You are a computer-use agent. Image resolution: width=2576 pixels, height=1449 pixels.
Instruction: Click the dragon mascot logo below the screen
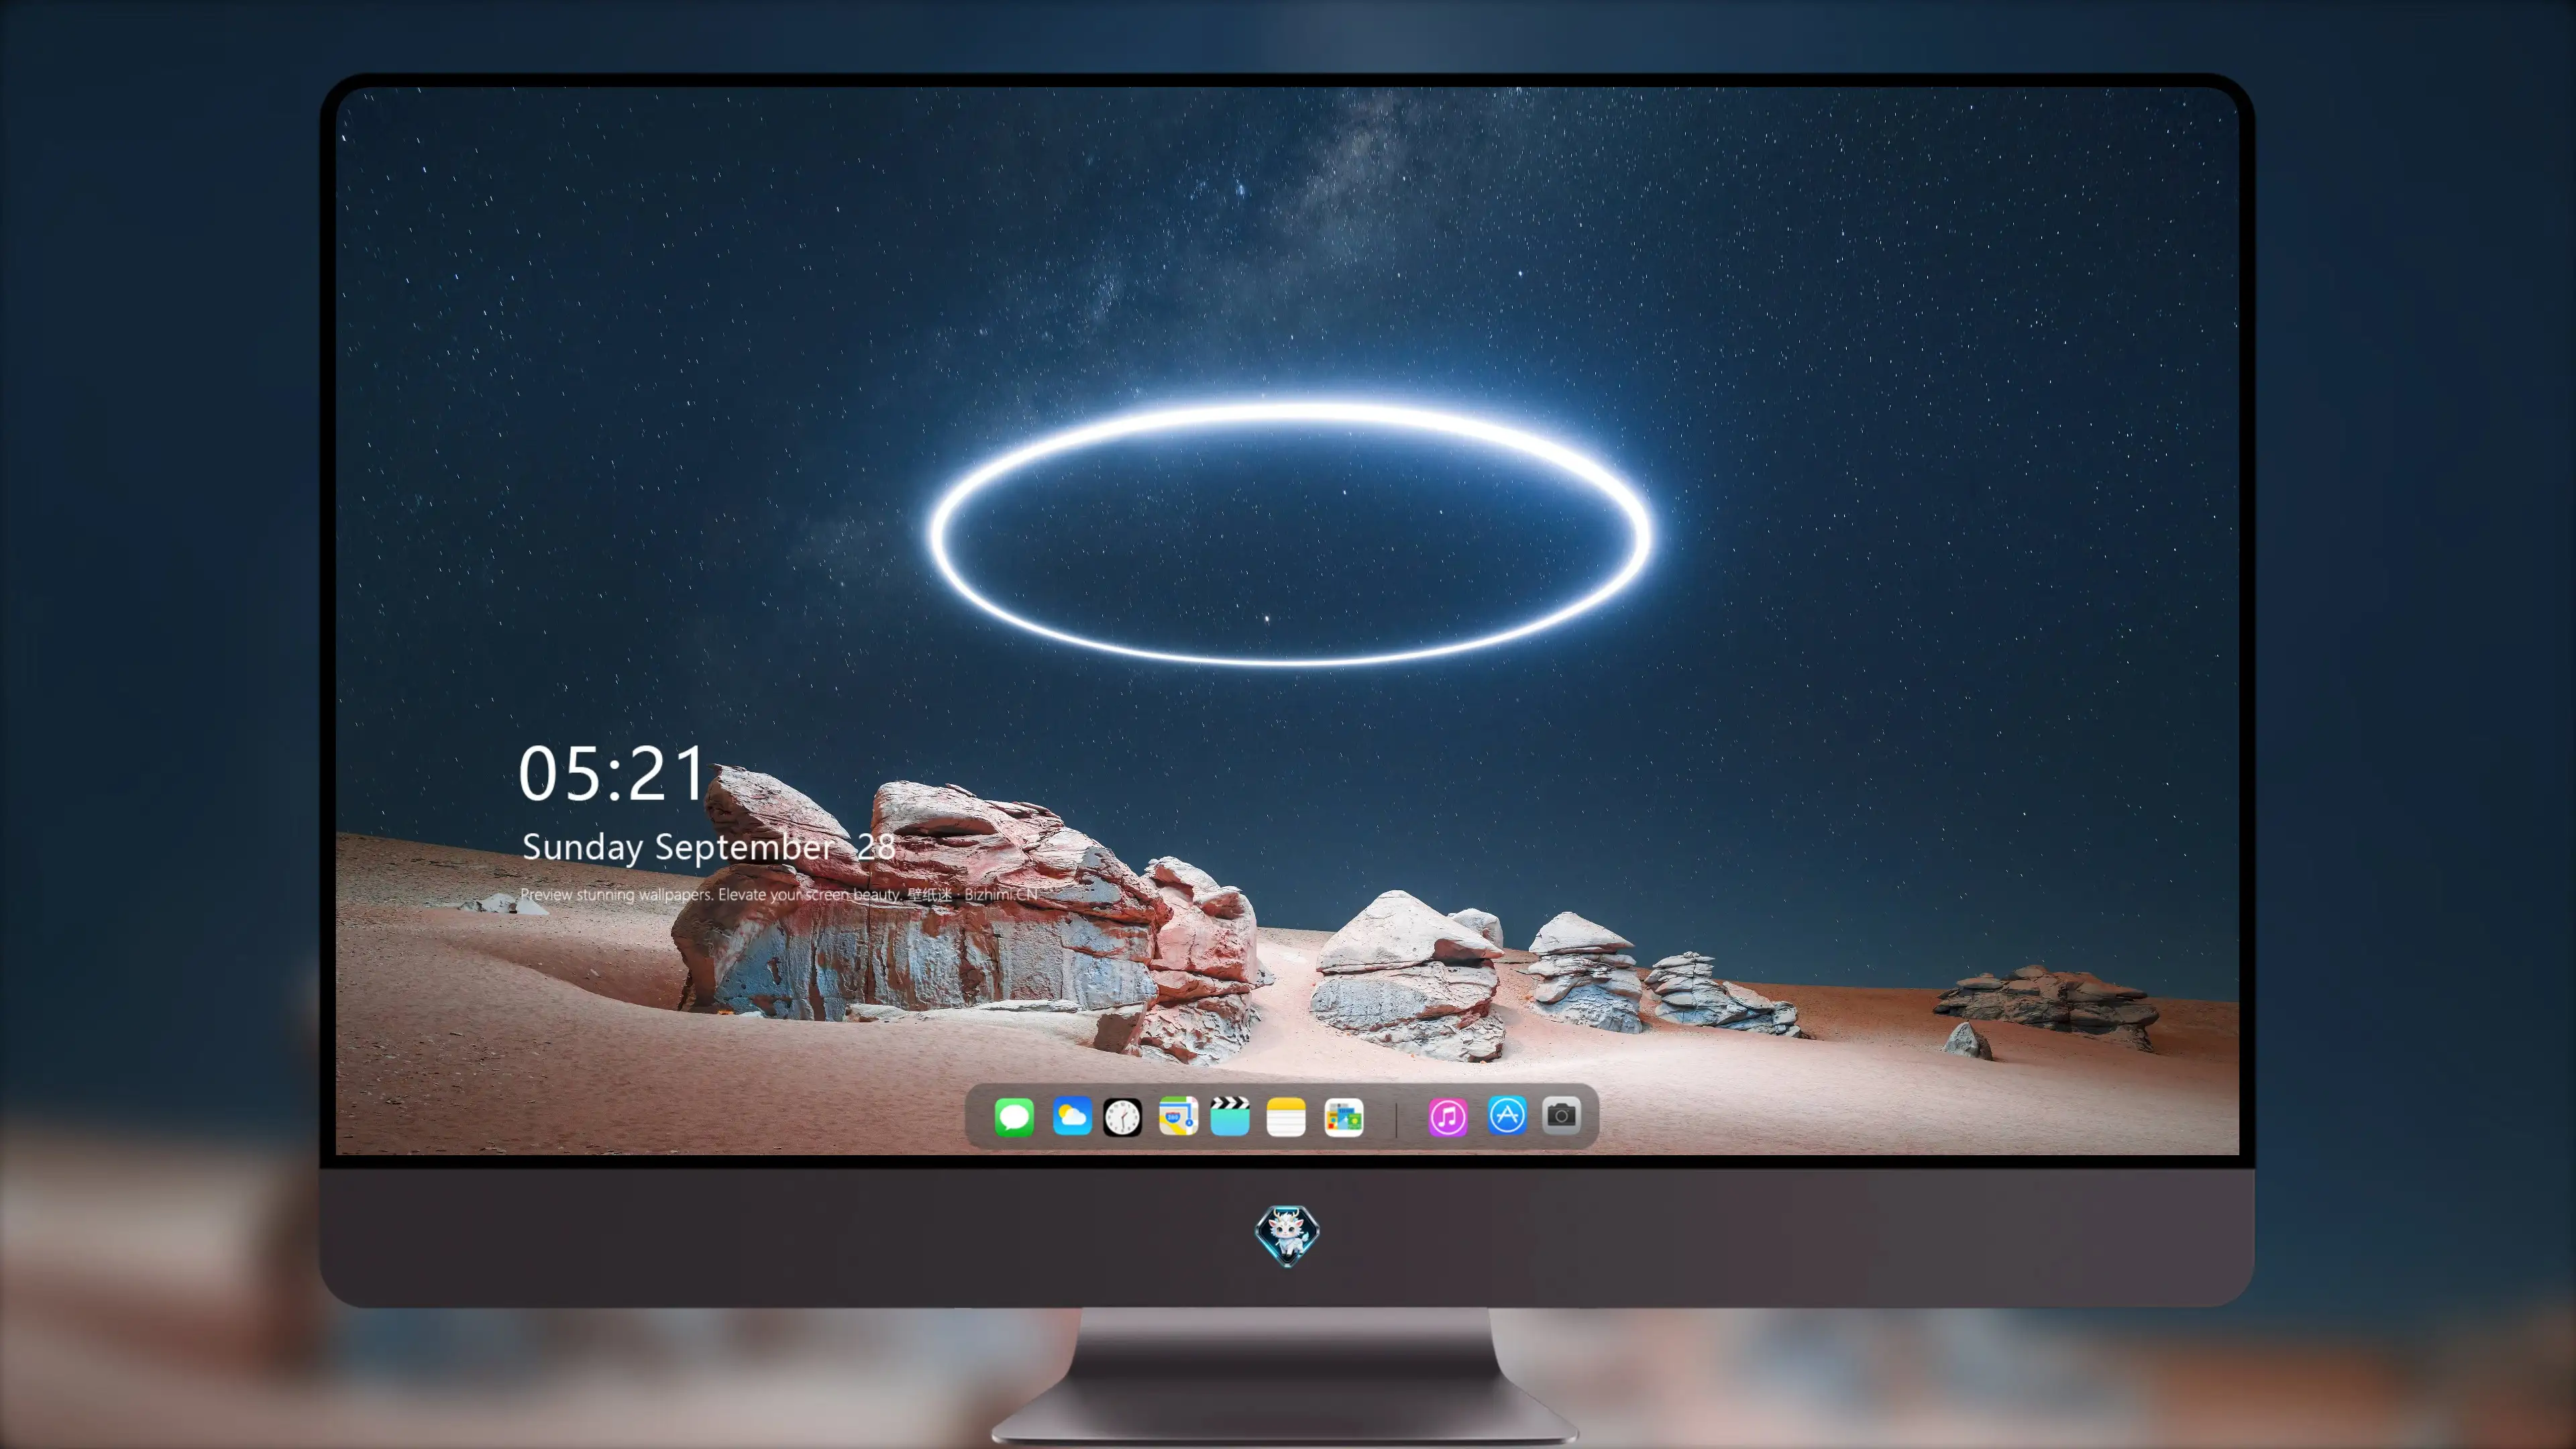coord(1287,1235)
